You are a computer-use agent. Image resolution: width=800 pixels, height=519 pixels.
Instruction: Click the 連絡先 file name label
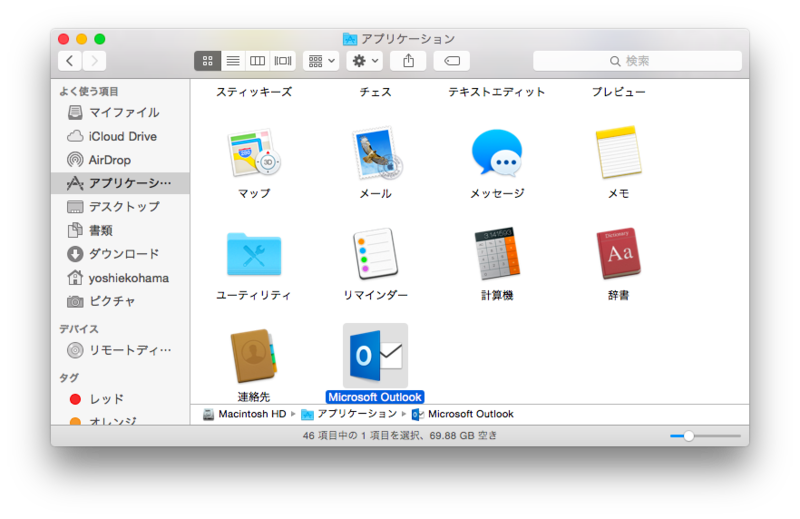254,397
